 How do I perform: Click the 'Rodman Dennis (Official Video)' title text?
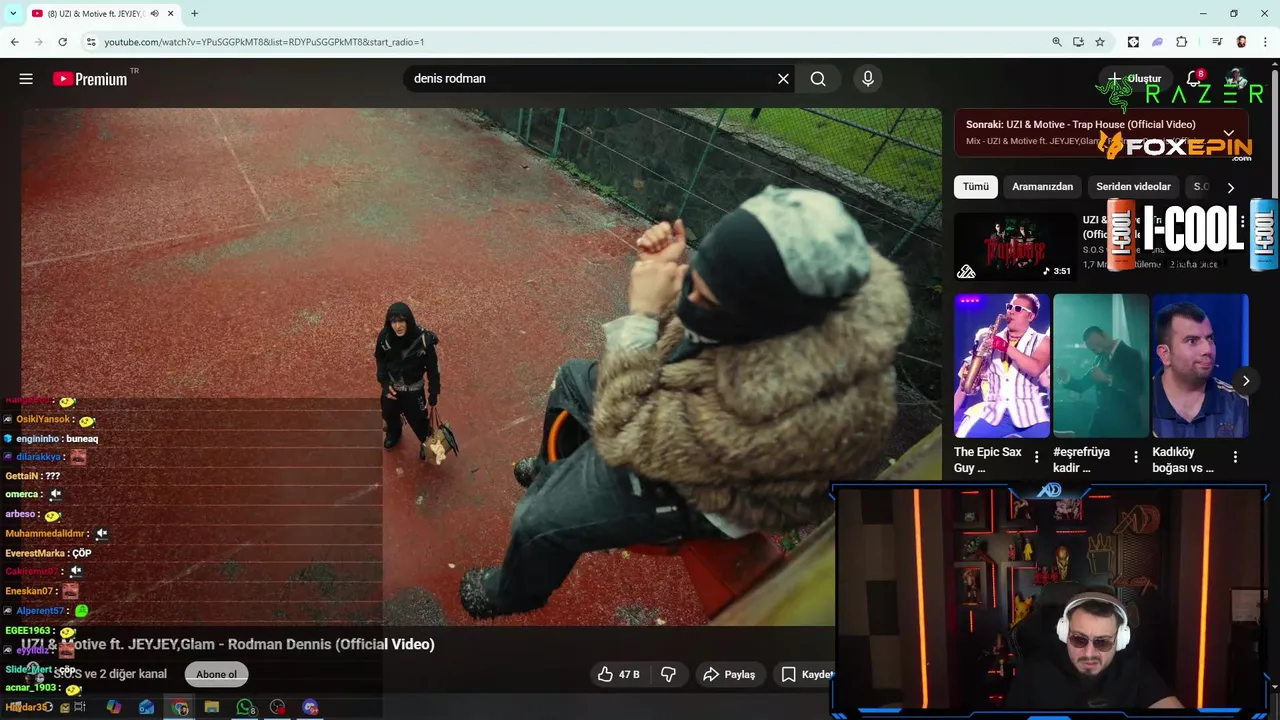(331, 645)
